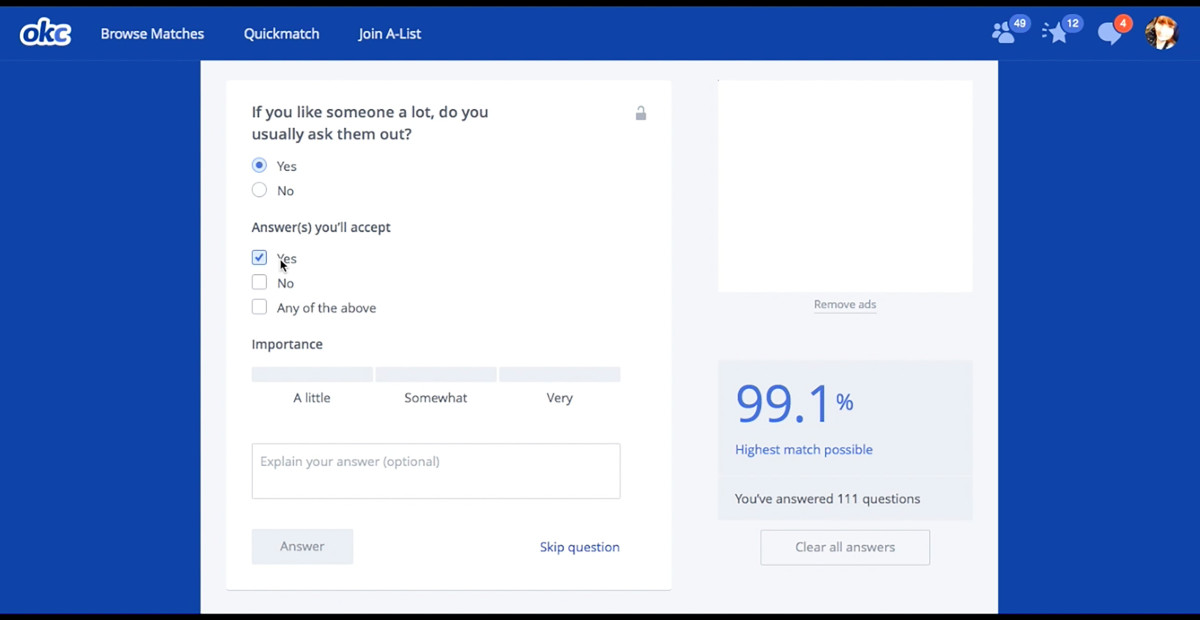Open the messages chat bubble icon

[1110, 33]
